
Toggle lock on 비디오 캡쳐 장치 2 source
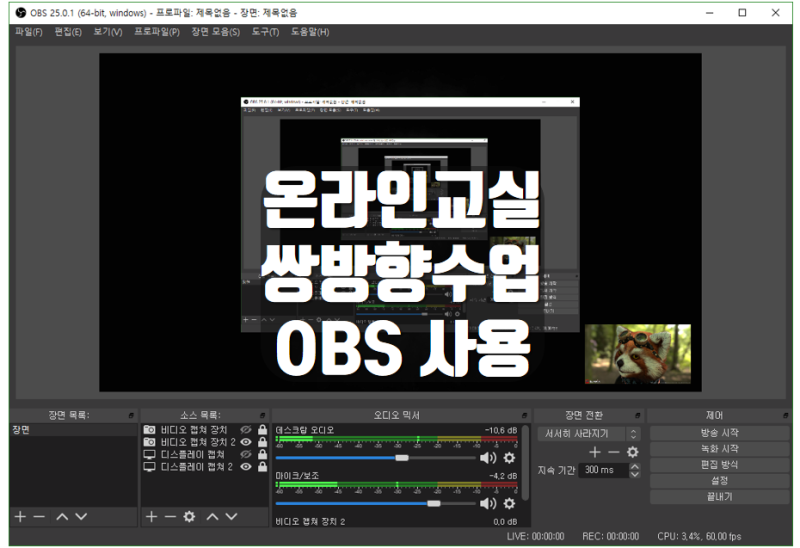point(262,442)
